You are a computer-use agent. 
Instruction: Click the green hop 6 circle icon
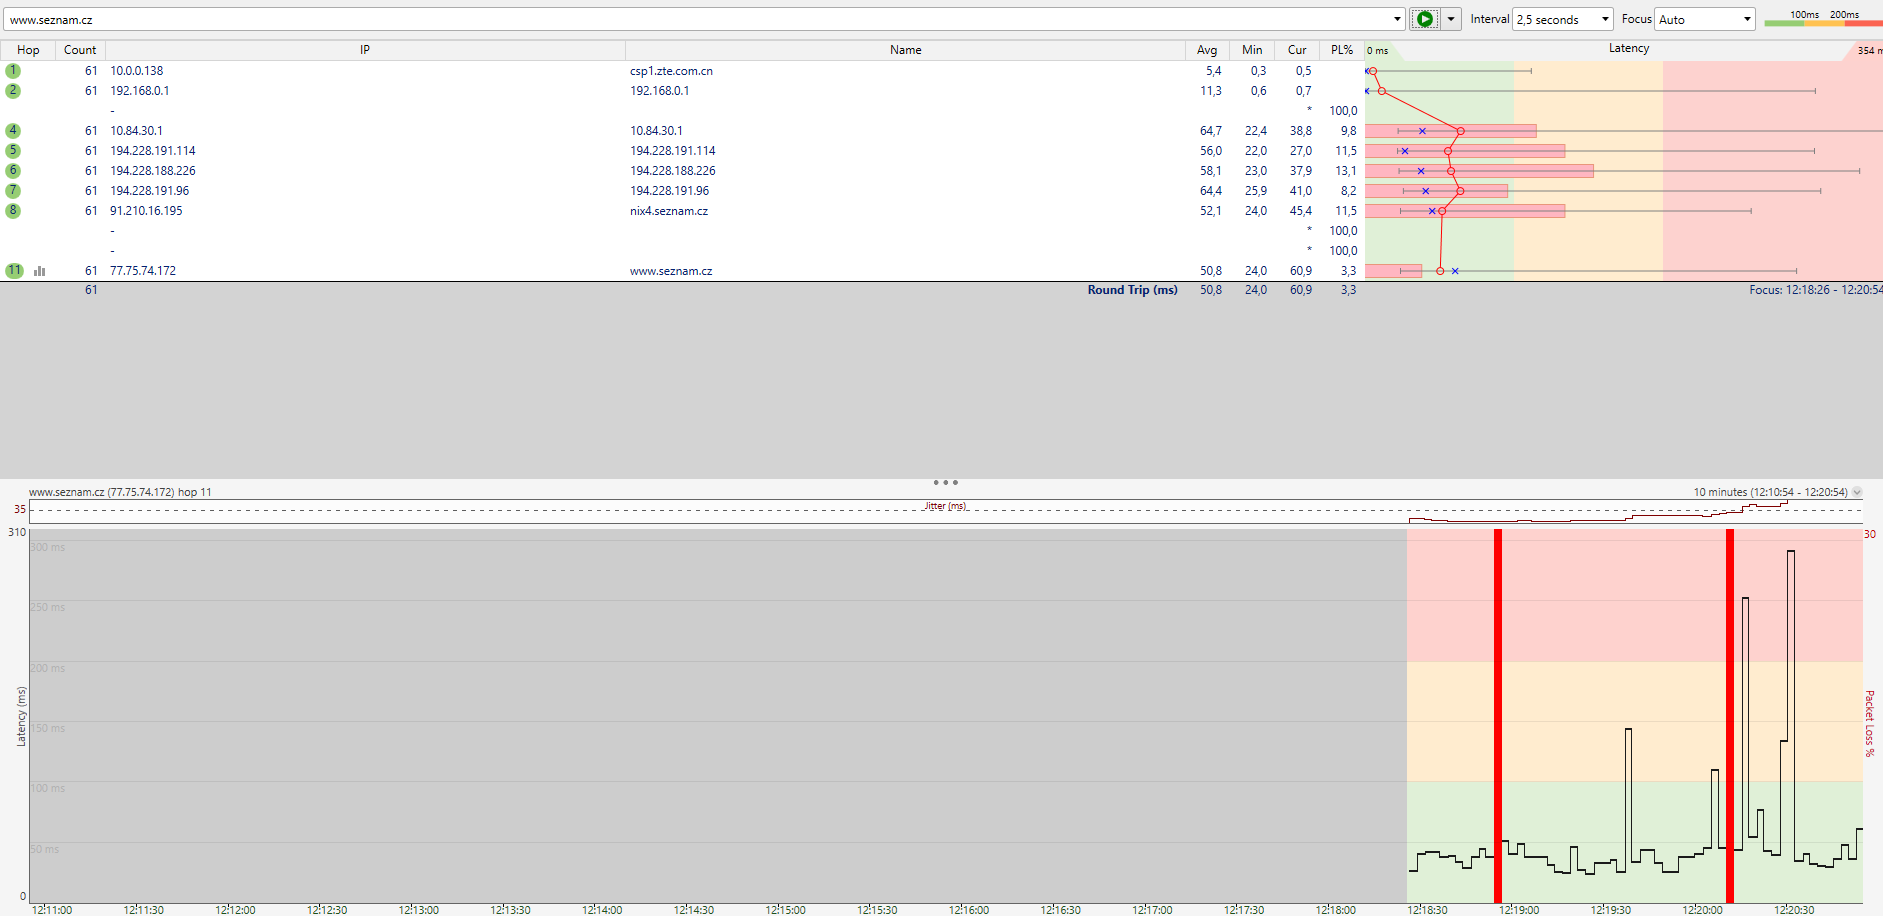coord(13,171)
